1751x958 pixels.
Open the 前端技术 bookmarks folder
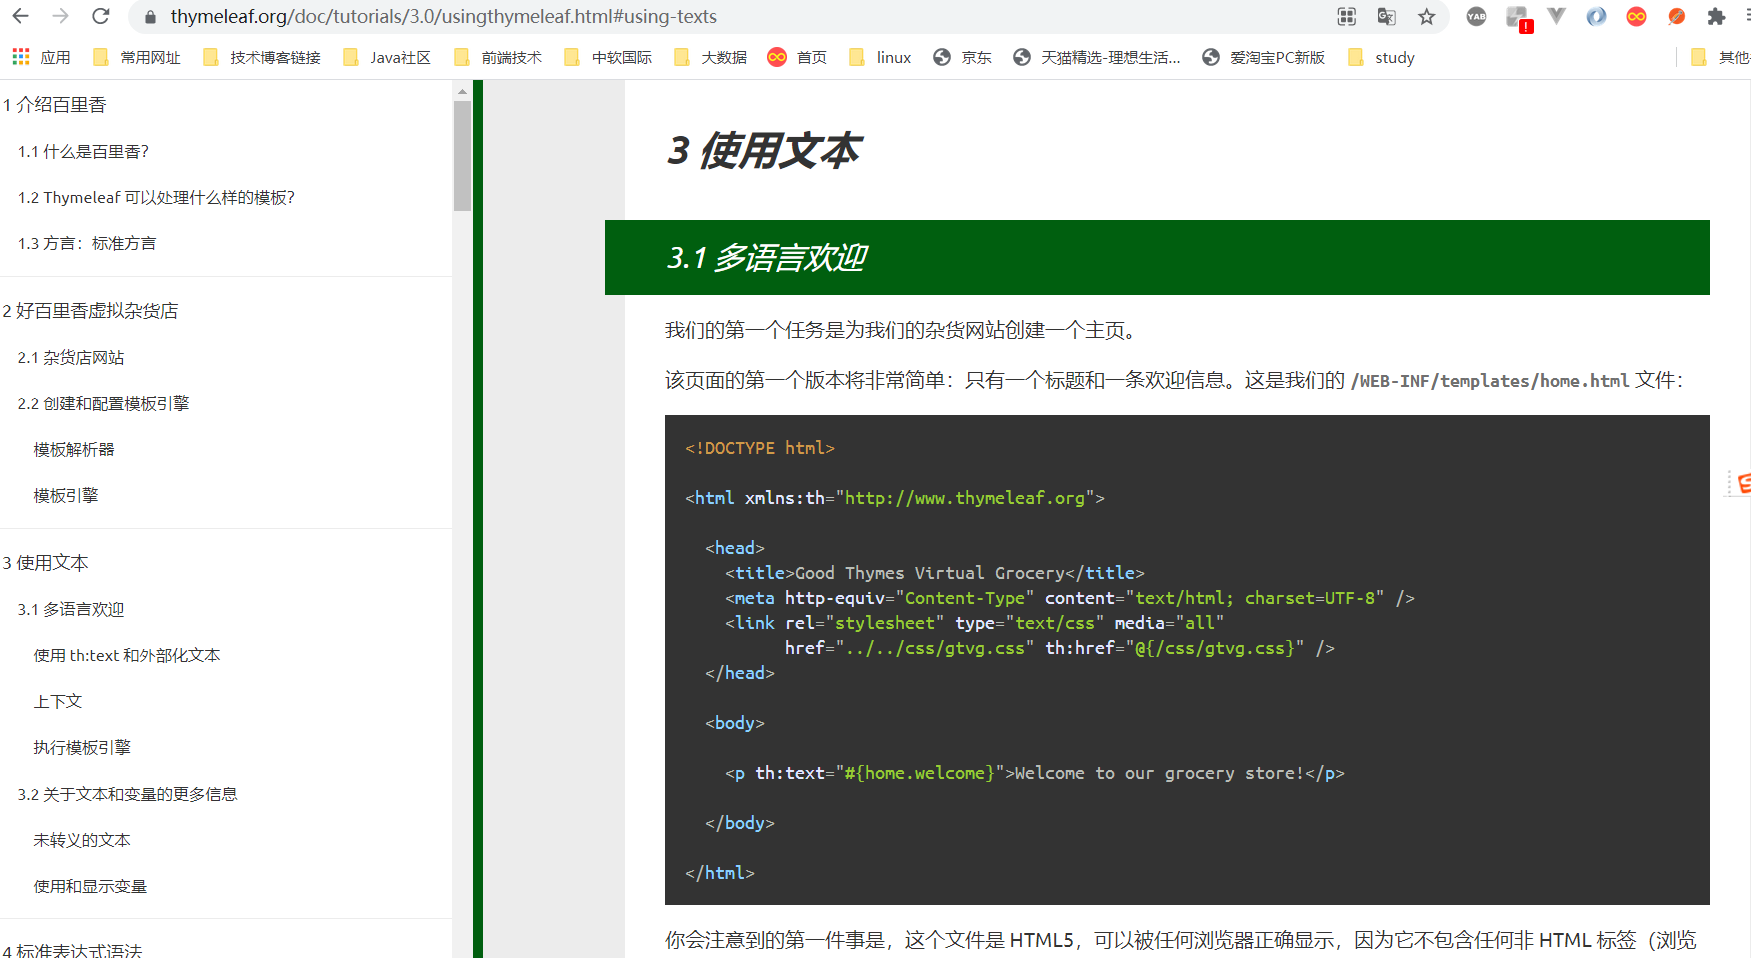click(498, 57)
